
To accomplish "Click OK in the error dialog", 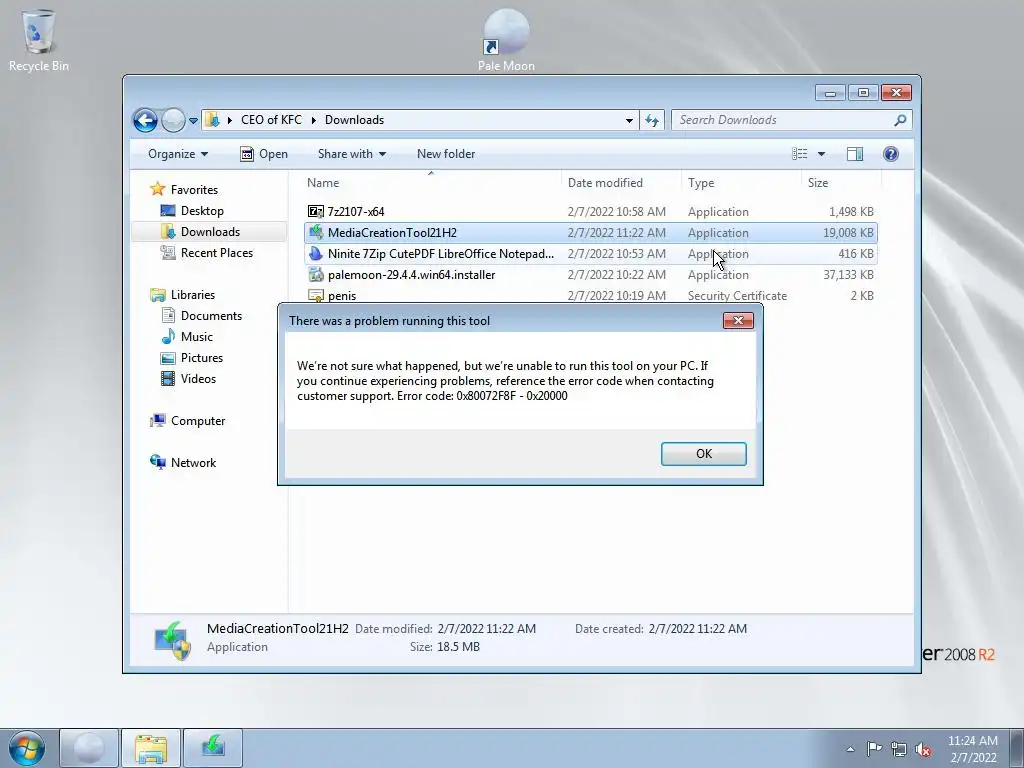I will pyautogui.click(x=703, y=454).
